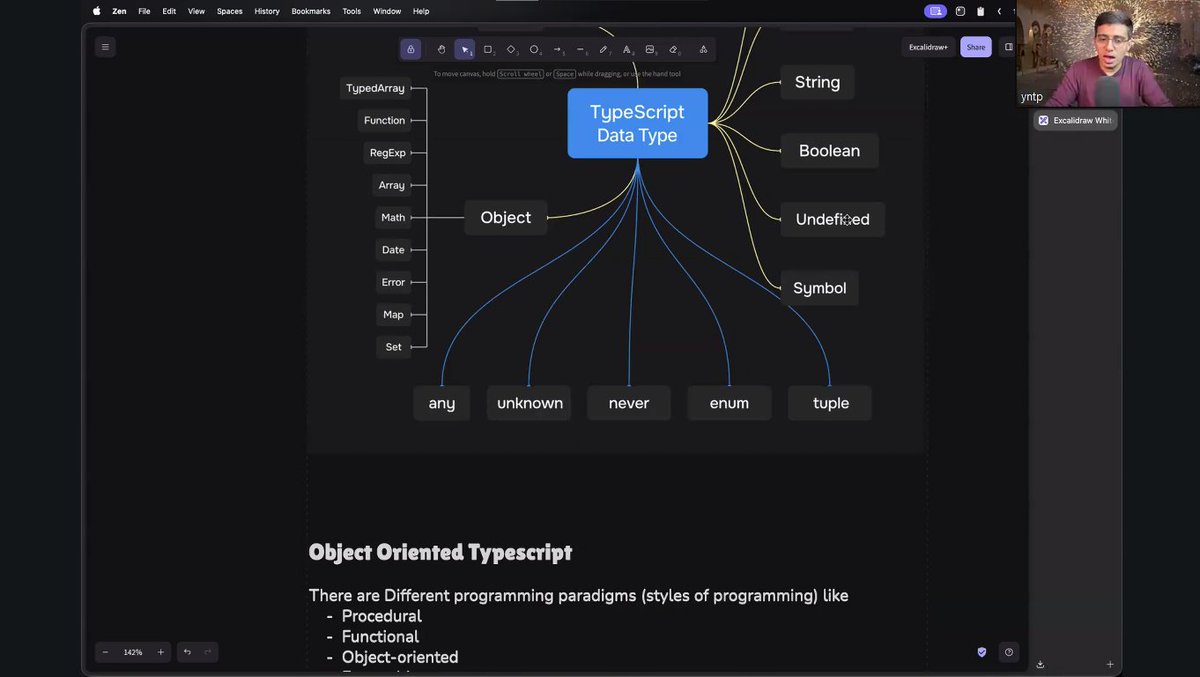Select the Math label box
This screenshot has height=677, width=1200.
click(x=393, y=217)
